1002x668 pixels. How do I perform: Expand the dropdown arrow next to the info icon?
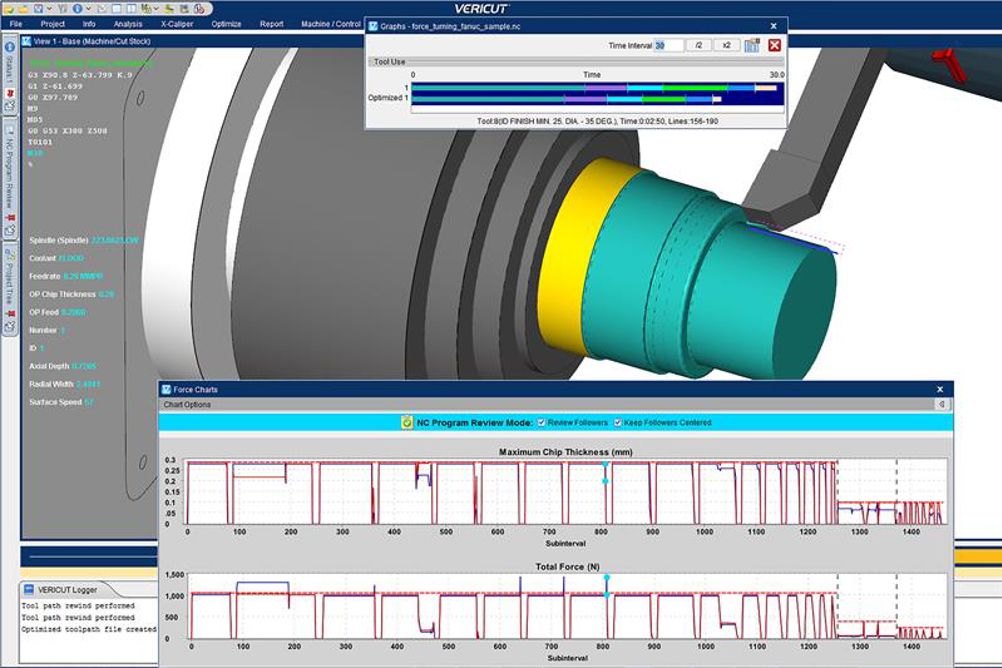[x=88, y=9]
